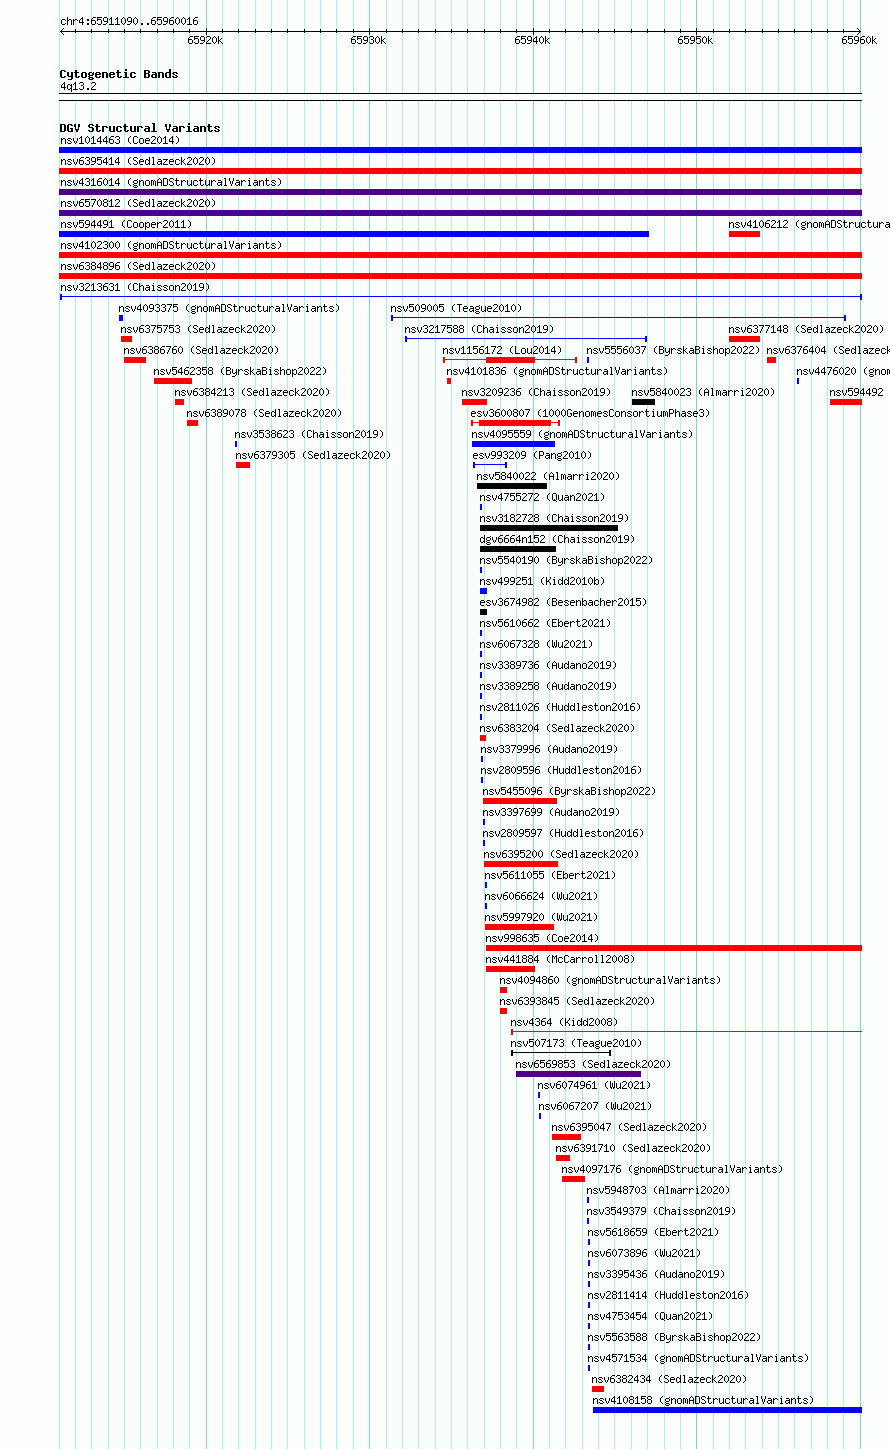Open nsv6386760 (Sedlazeck2020) label
The height and width of the screenshot is (1449, 890).
202,350
